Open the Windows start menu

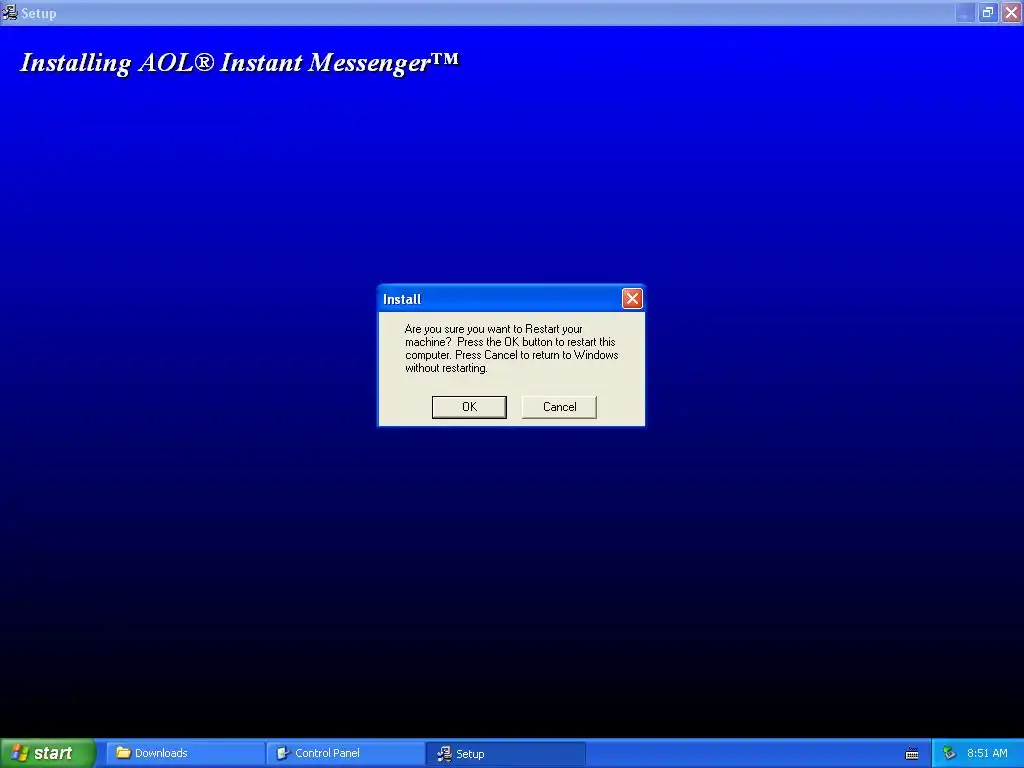point(47,753)
